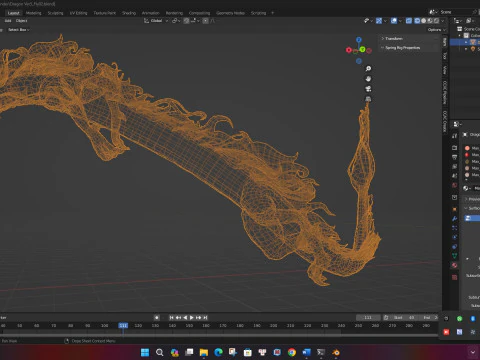Toggle X-ray mode
The image size is (480, 360).
tap(409, 21)
